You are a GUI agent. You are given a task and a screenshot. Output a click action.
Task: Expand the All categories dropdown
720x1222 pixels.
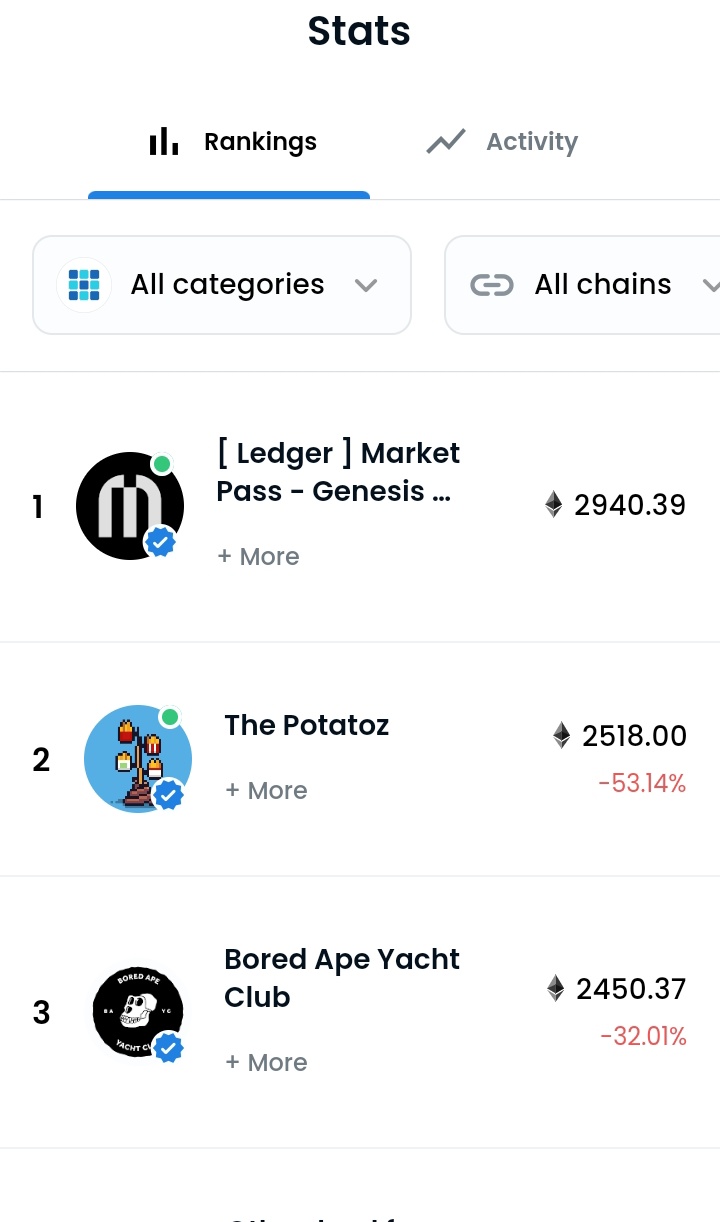click(x=222, y=285)
